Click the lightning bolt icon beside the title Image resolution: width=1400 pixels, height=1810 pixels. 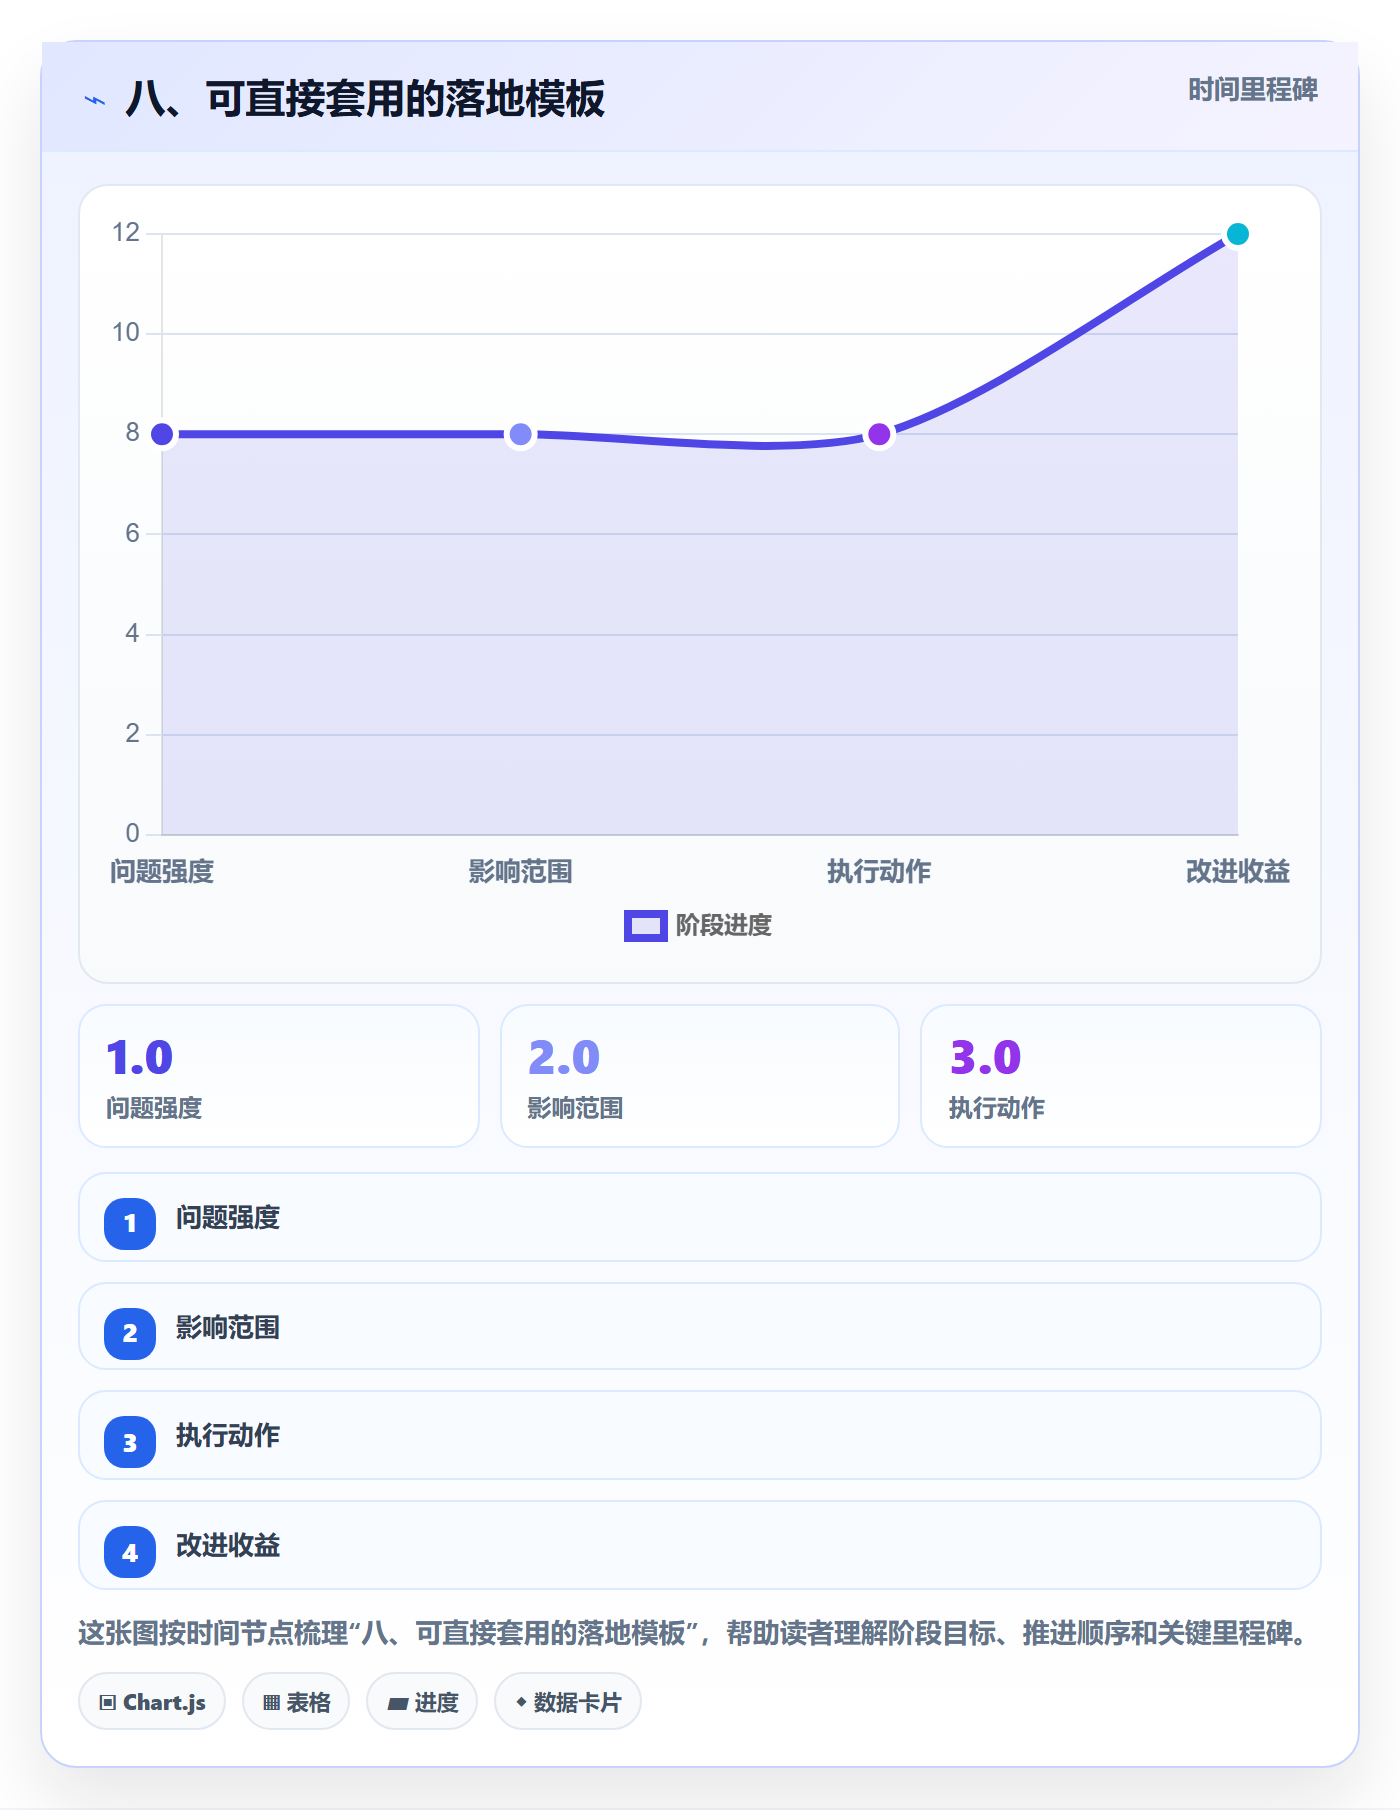pyautogui.click(x=95, y=100)
